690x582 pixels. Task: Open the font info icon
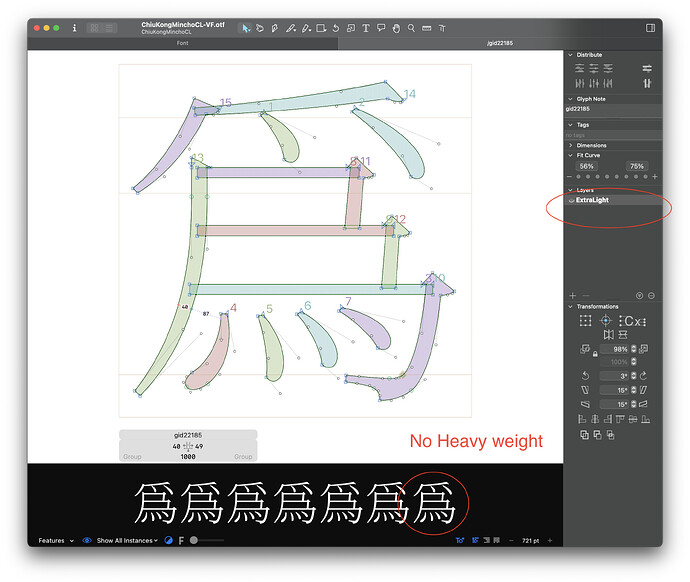tap(74, 28)
